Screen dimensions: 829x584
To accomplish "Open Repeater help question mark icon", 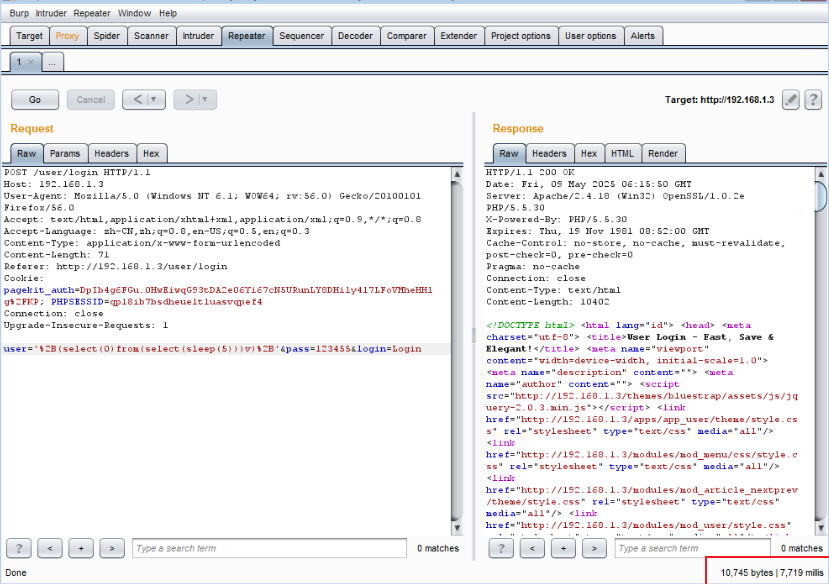I will coord(813,99).
